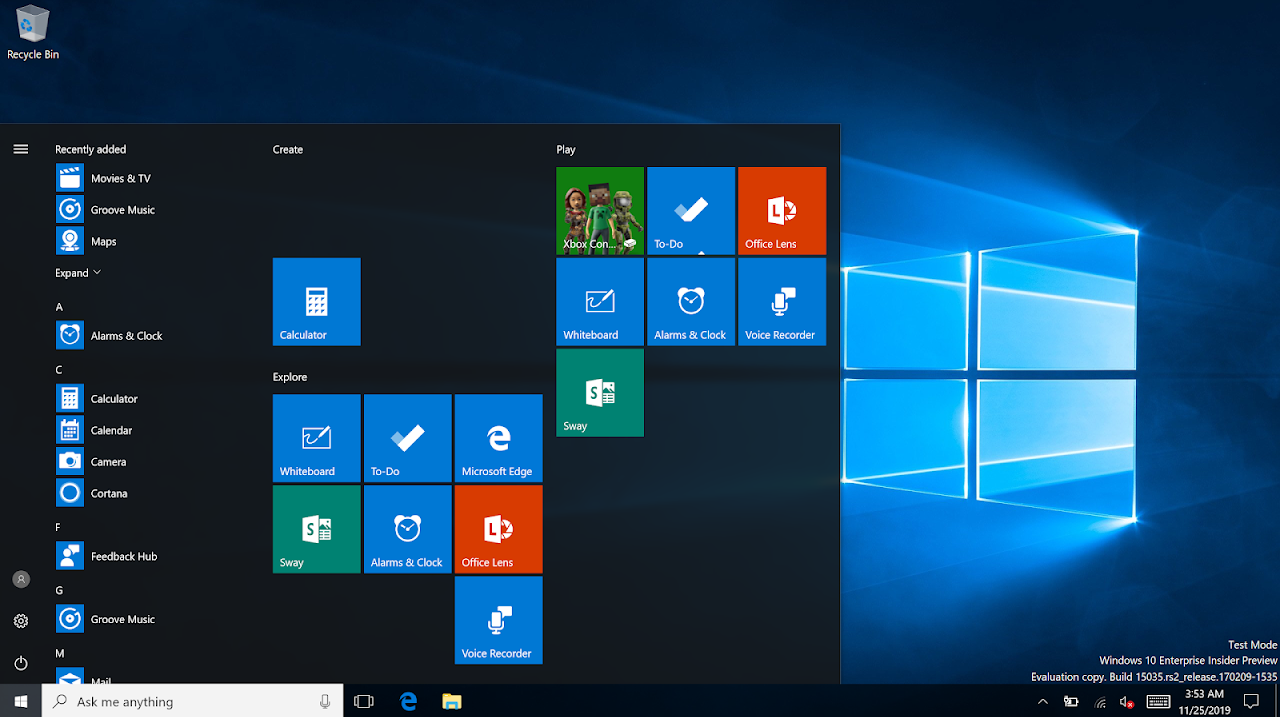Open the Whiteboard tile in the Explore group

[317, 438]
